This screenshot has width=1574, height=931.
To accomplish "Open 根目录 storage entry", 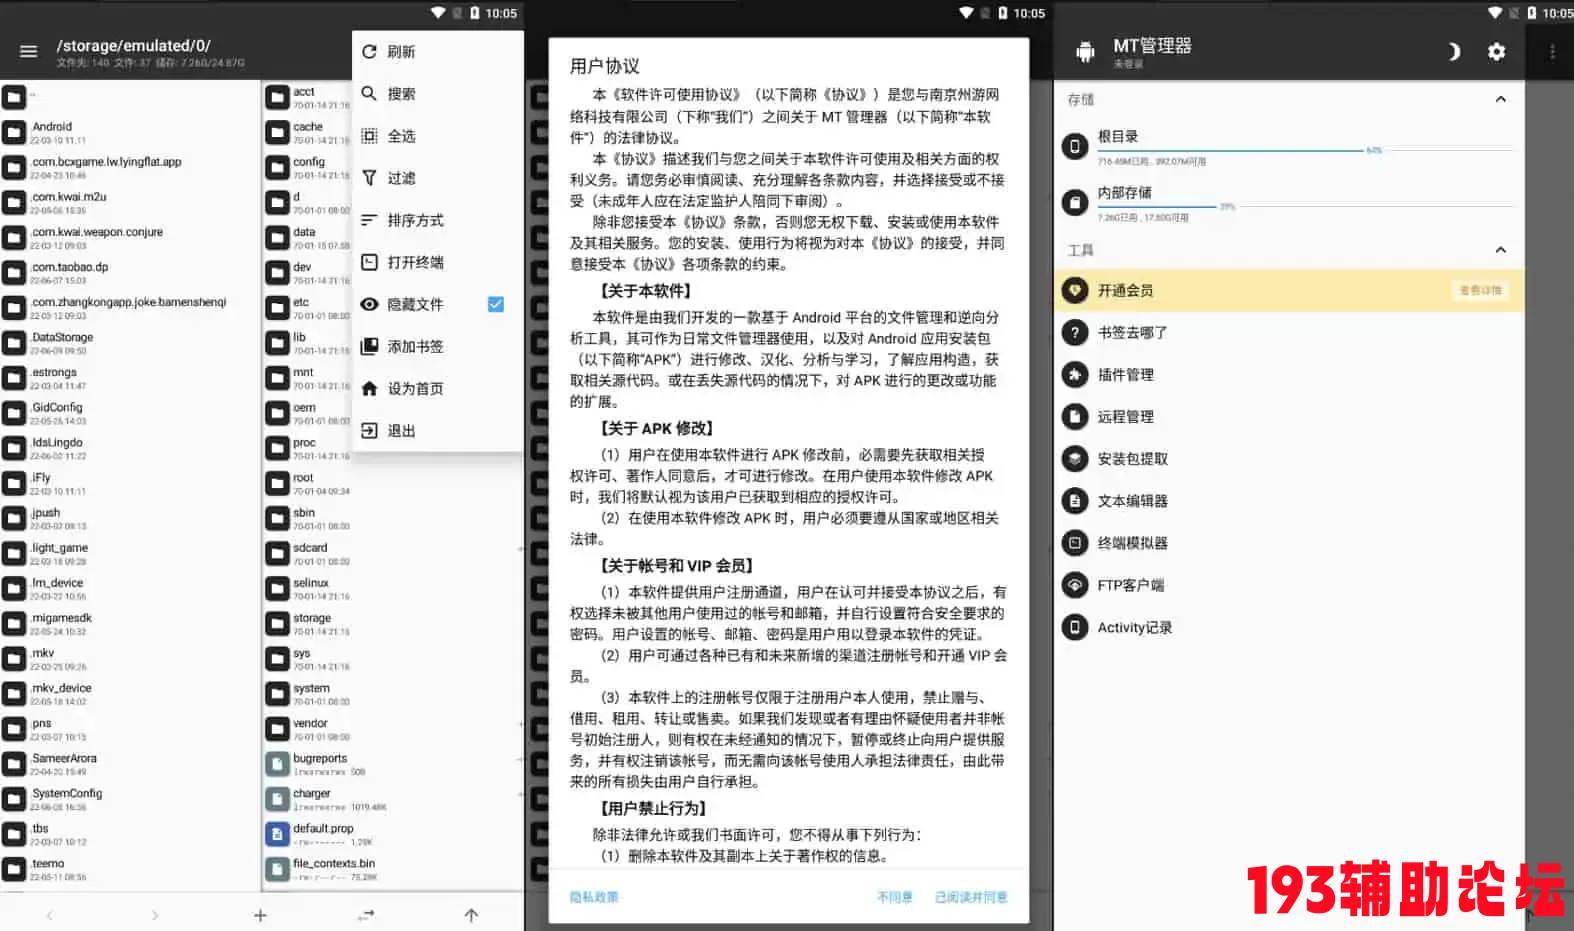I will tap(1289, 146).
